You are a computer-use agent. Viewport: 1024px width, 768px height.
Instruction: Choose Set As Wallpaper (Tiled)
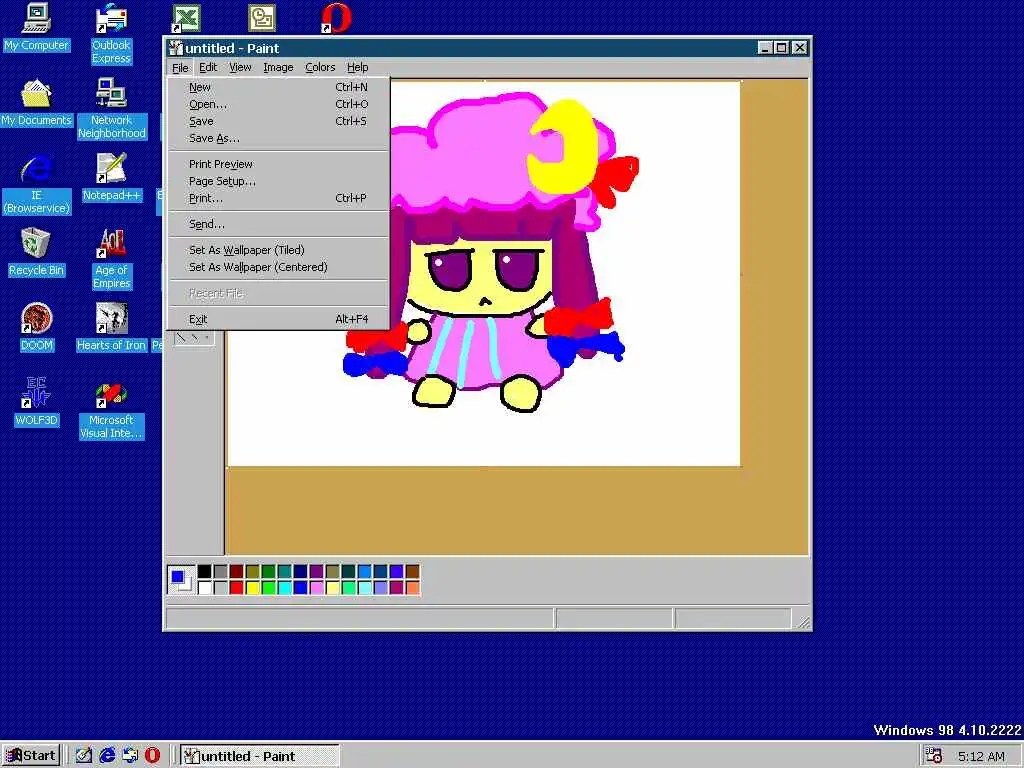[x=278, y=250]
